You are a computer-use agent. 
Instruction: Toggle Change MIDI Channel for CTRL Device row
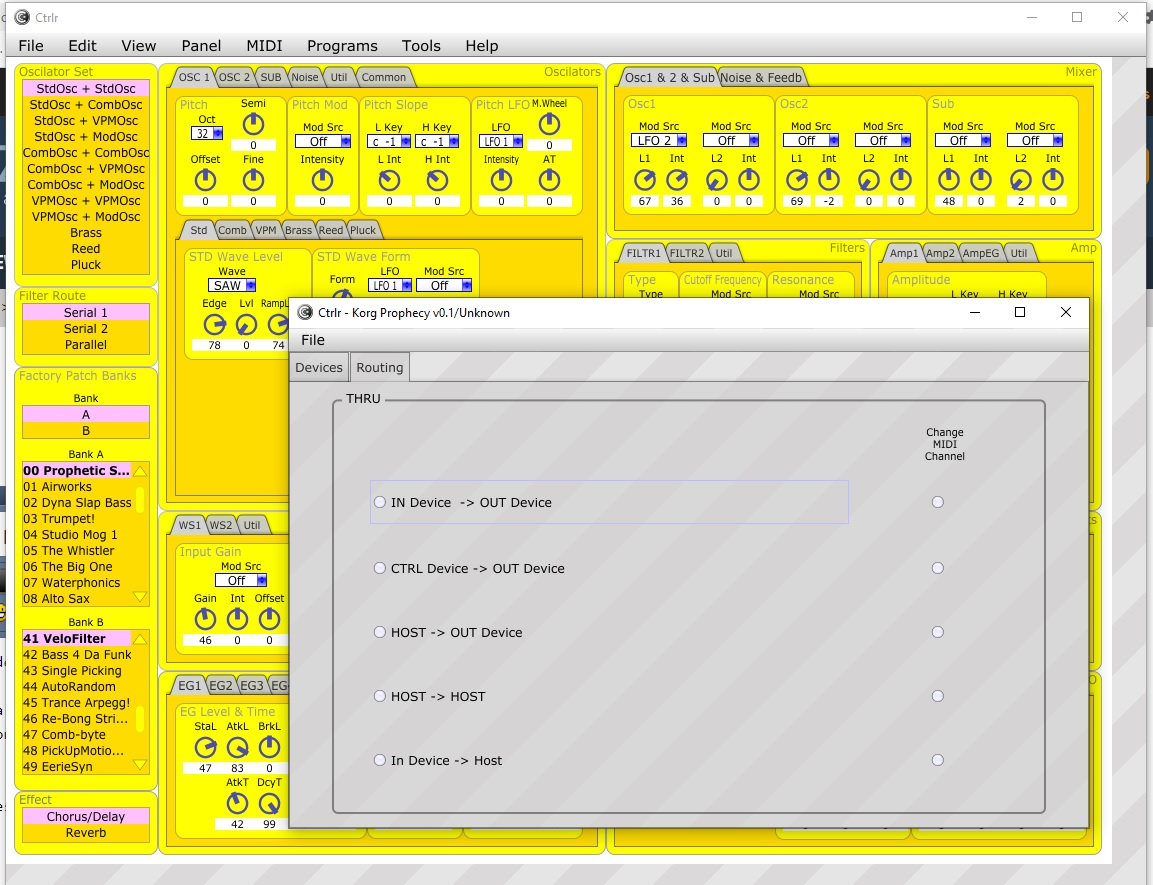pyautogui.click(x=937, y=568)
